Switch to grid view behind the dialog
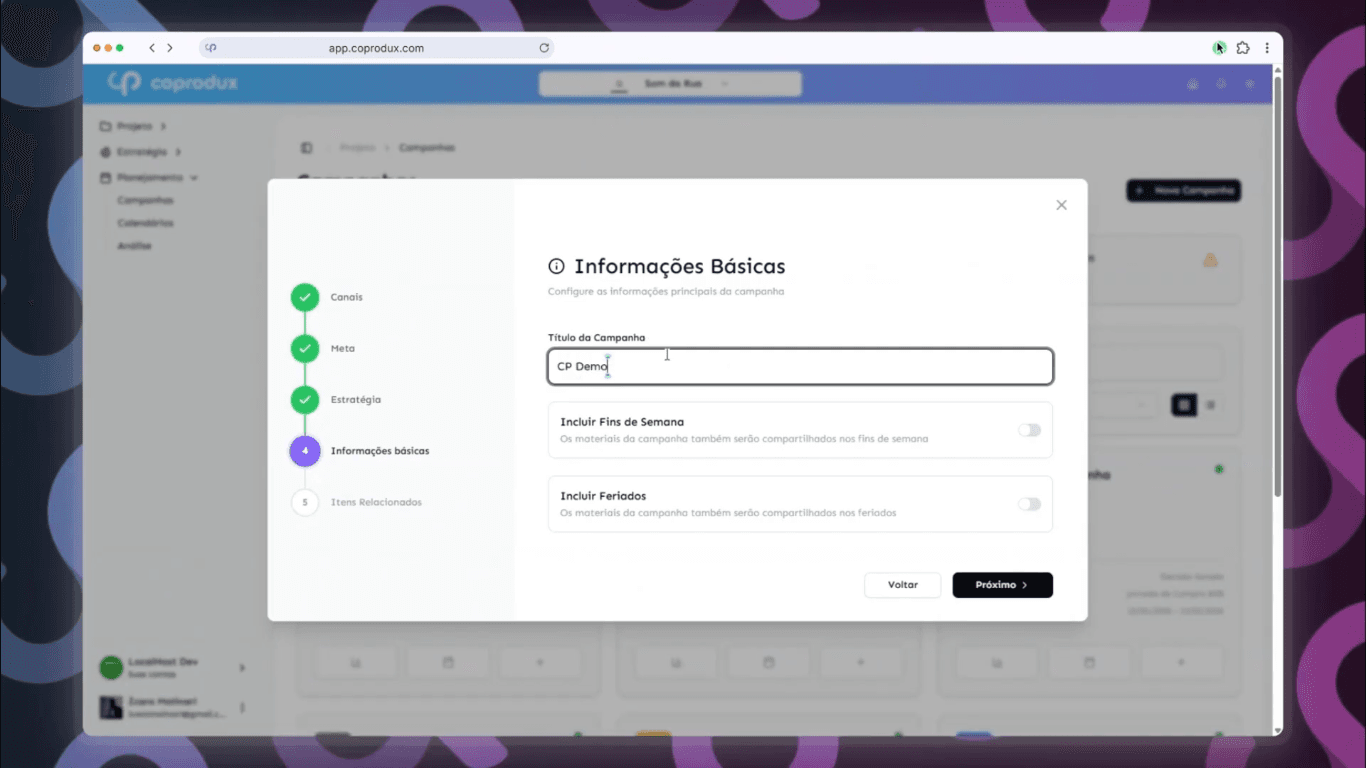The width and height of the screenshot is (1366, 768). coord(1184,405)
